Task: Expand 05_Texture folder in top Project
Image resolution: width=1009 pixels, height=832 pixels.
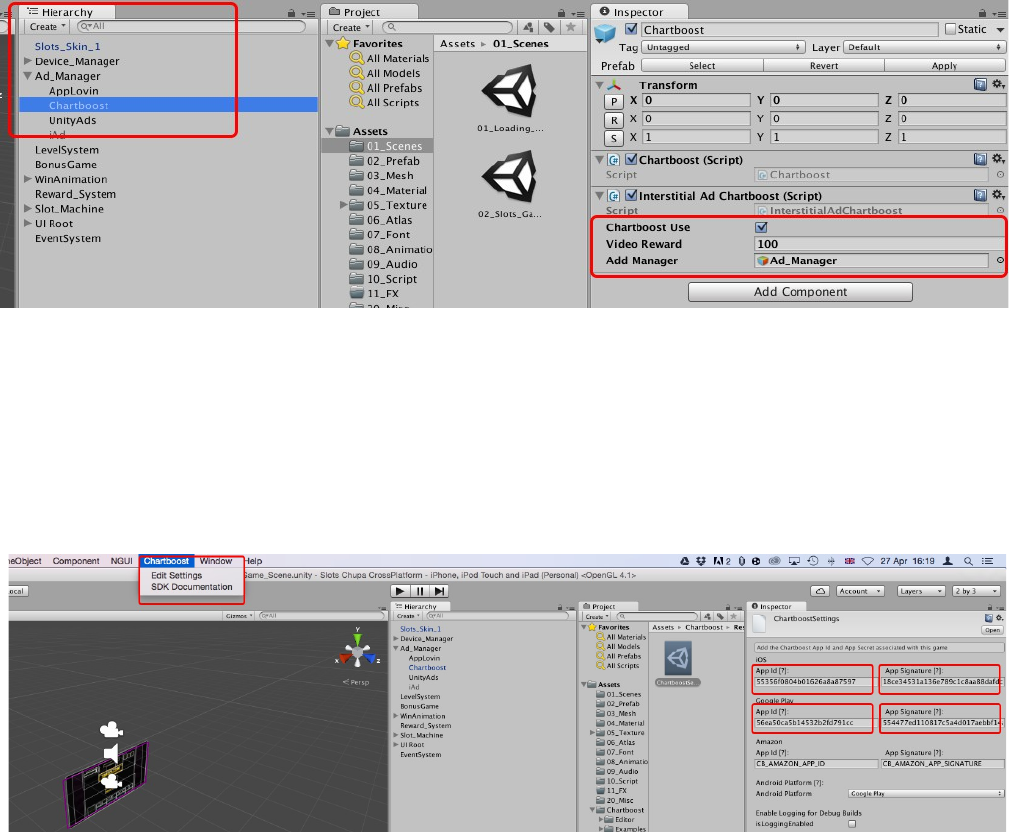Action: (343, 205)
